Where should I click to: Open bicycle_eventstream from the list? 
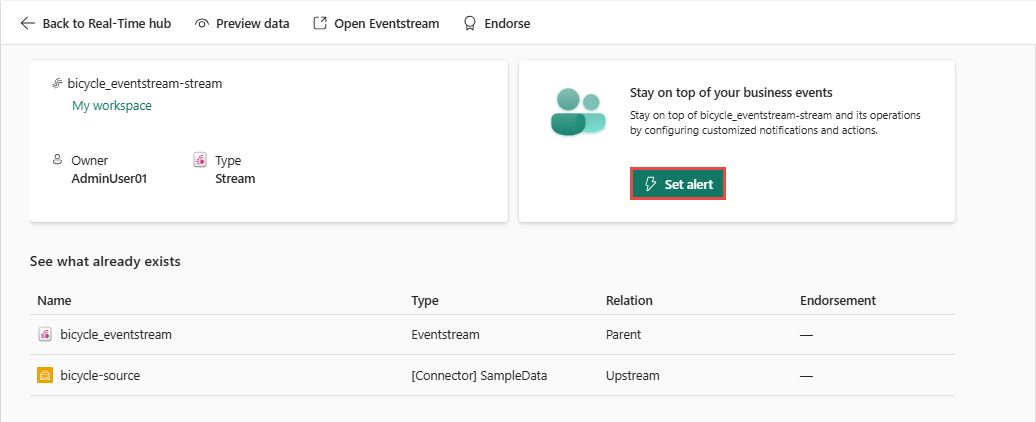(116, 335)
